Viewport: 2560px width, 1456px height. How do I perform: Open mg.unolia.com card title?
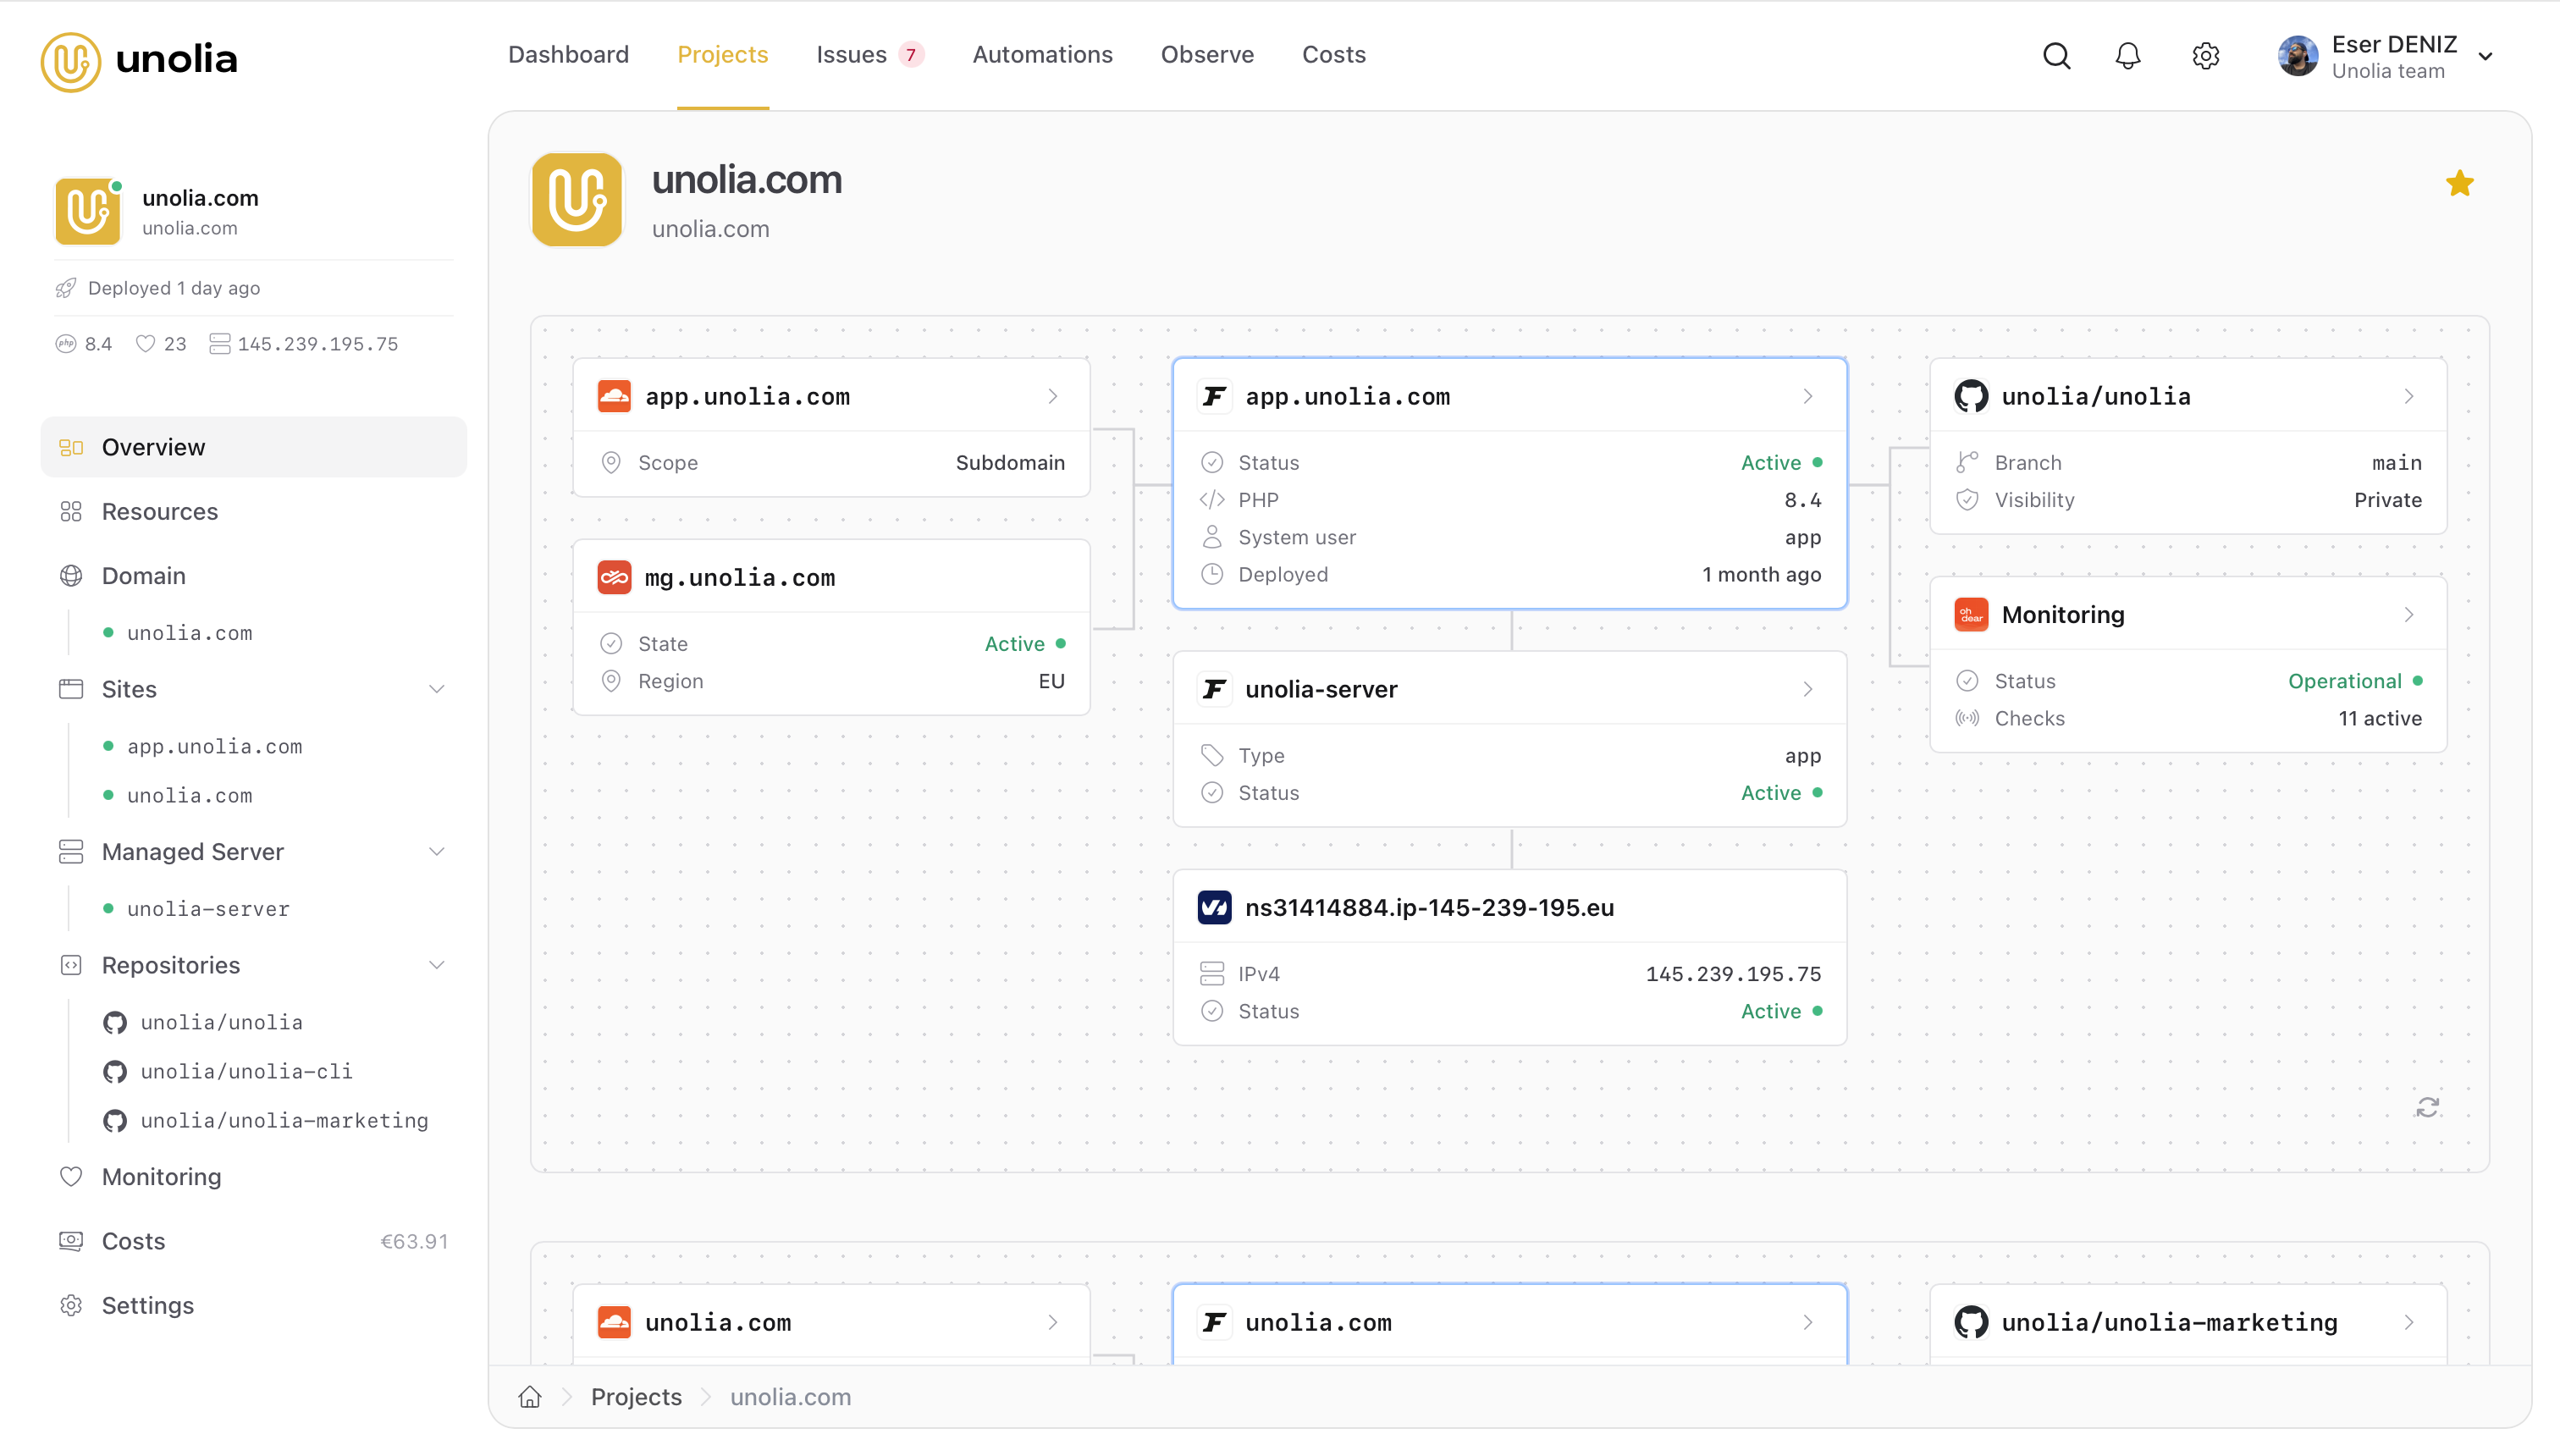coord(739,577)
